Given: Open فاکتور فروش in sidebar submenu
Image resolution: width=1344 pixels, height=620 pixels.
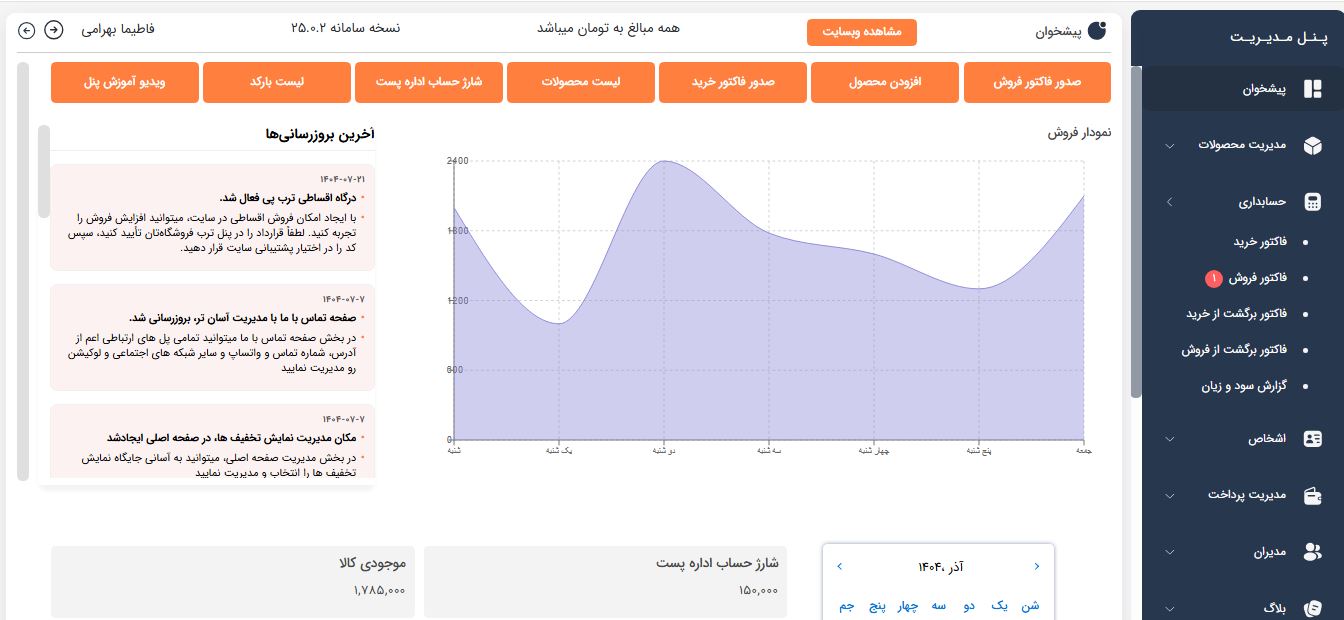Looking at the screenshot, I should [x=1257, y=278].
